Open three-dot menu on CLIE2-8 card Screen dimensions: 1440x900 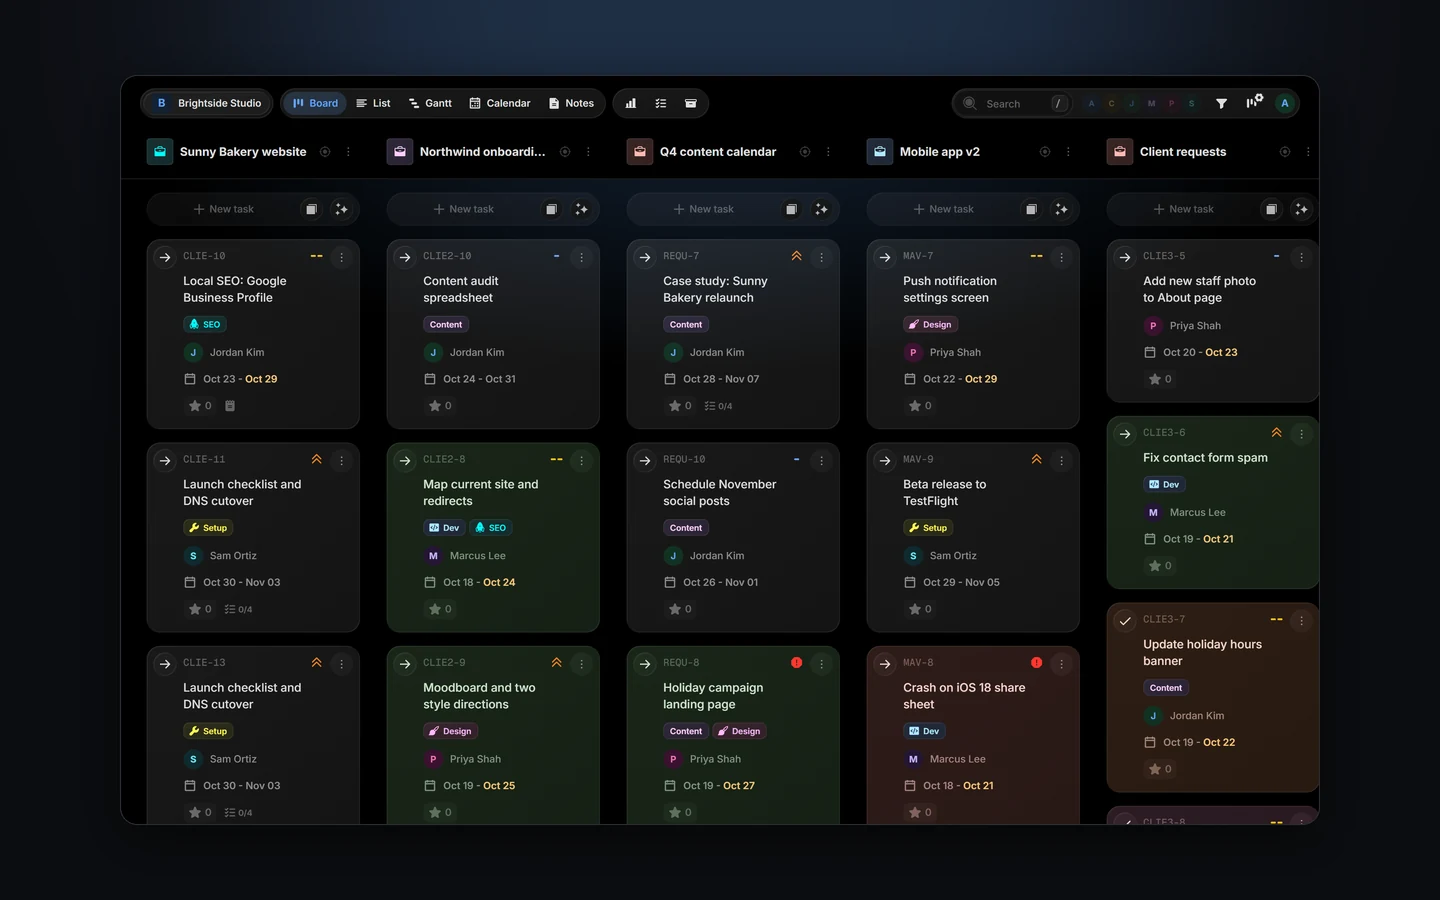click(581, 460)
